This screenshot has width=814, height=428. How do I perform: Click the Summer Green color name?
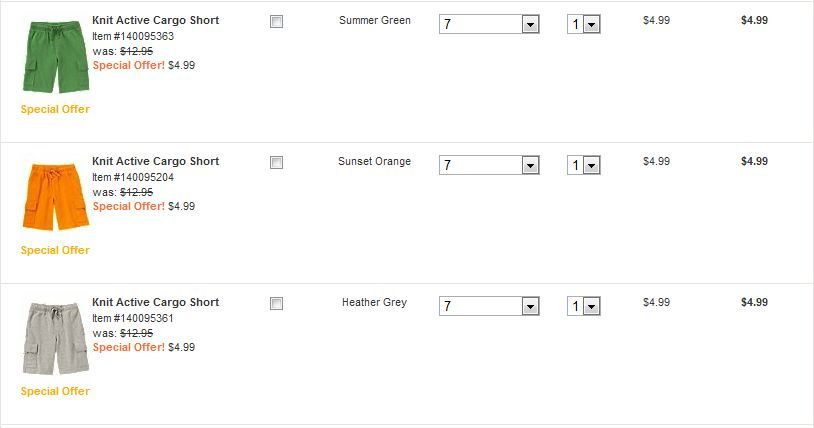click(375, 20)
